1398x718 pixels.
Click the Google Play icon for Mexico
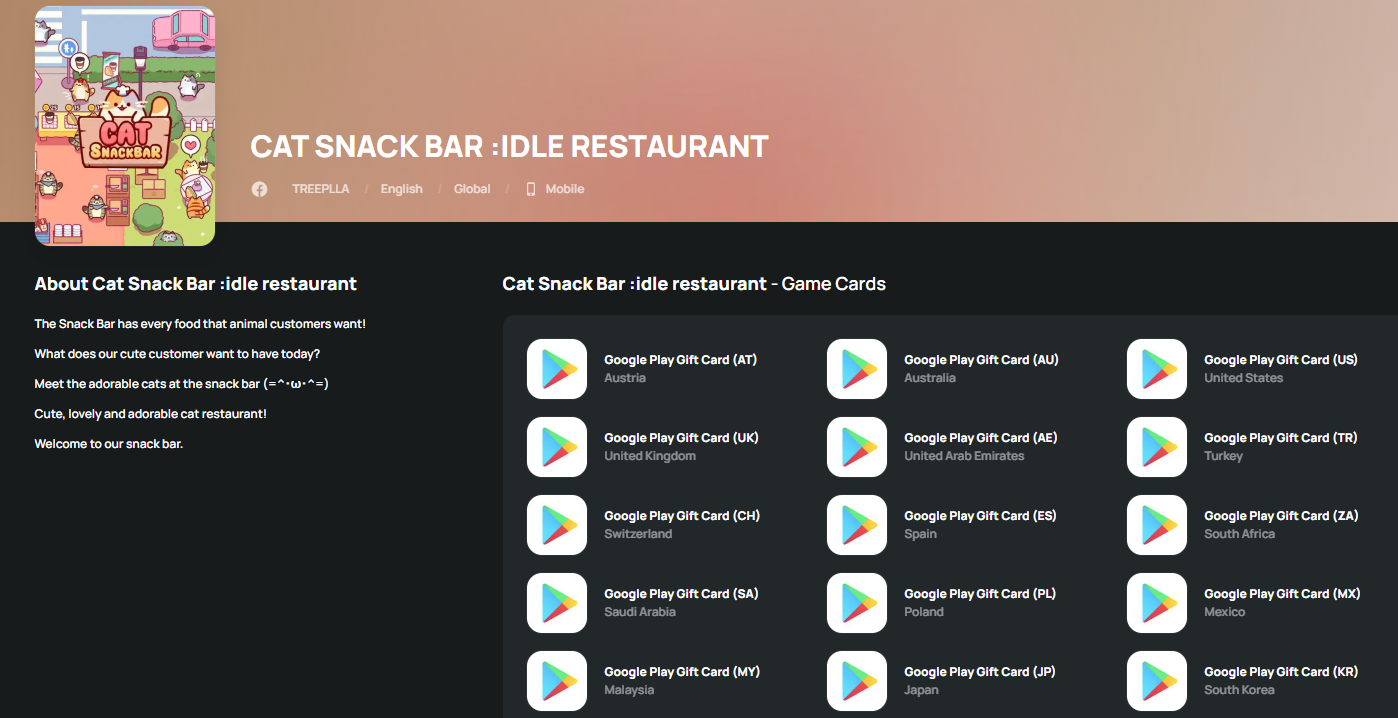click(1157, 603)
